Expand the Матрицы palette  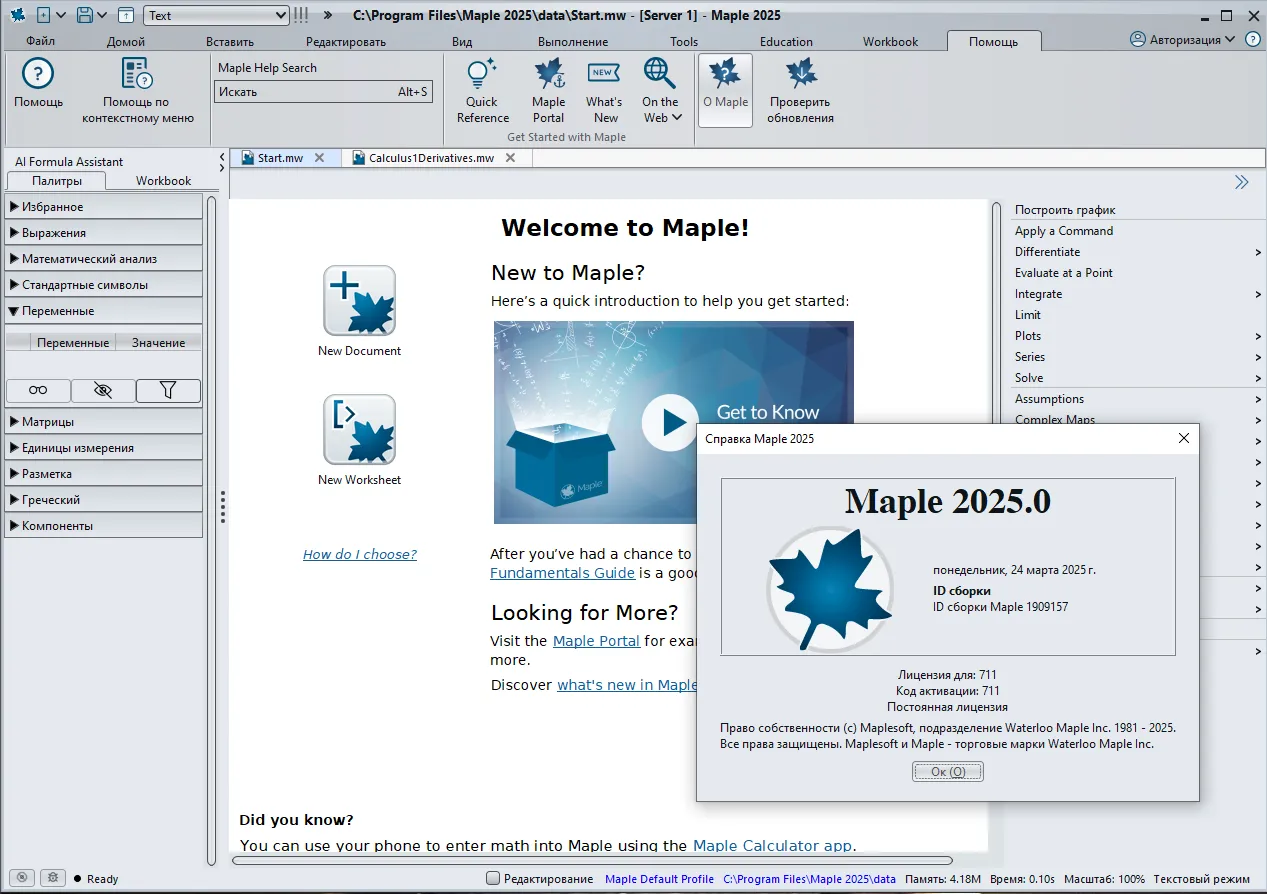[x=104, y=422]
